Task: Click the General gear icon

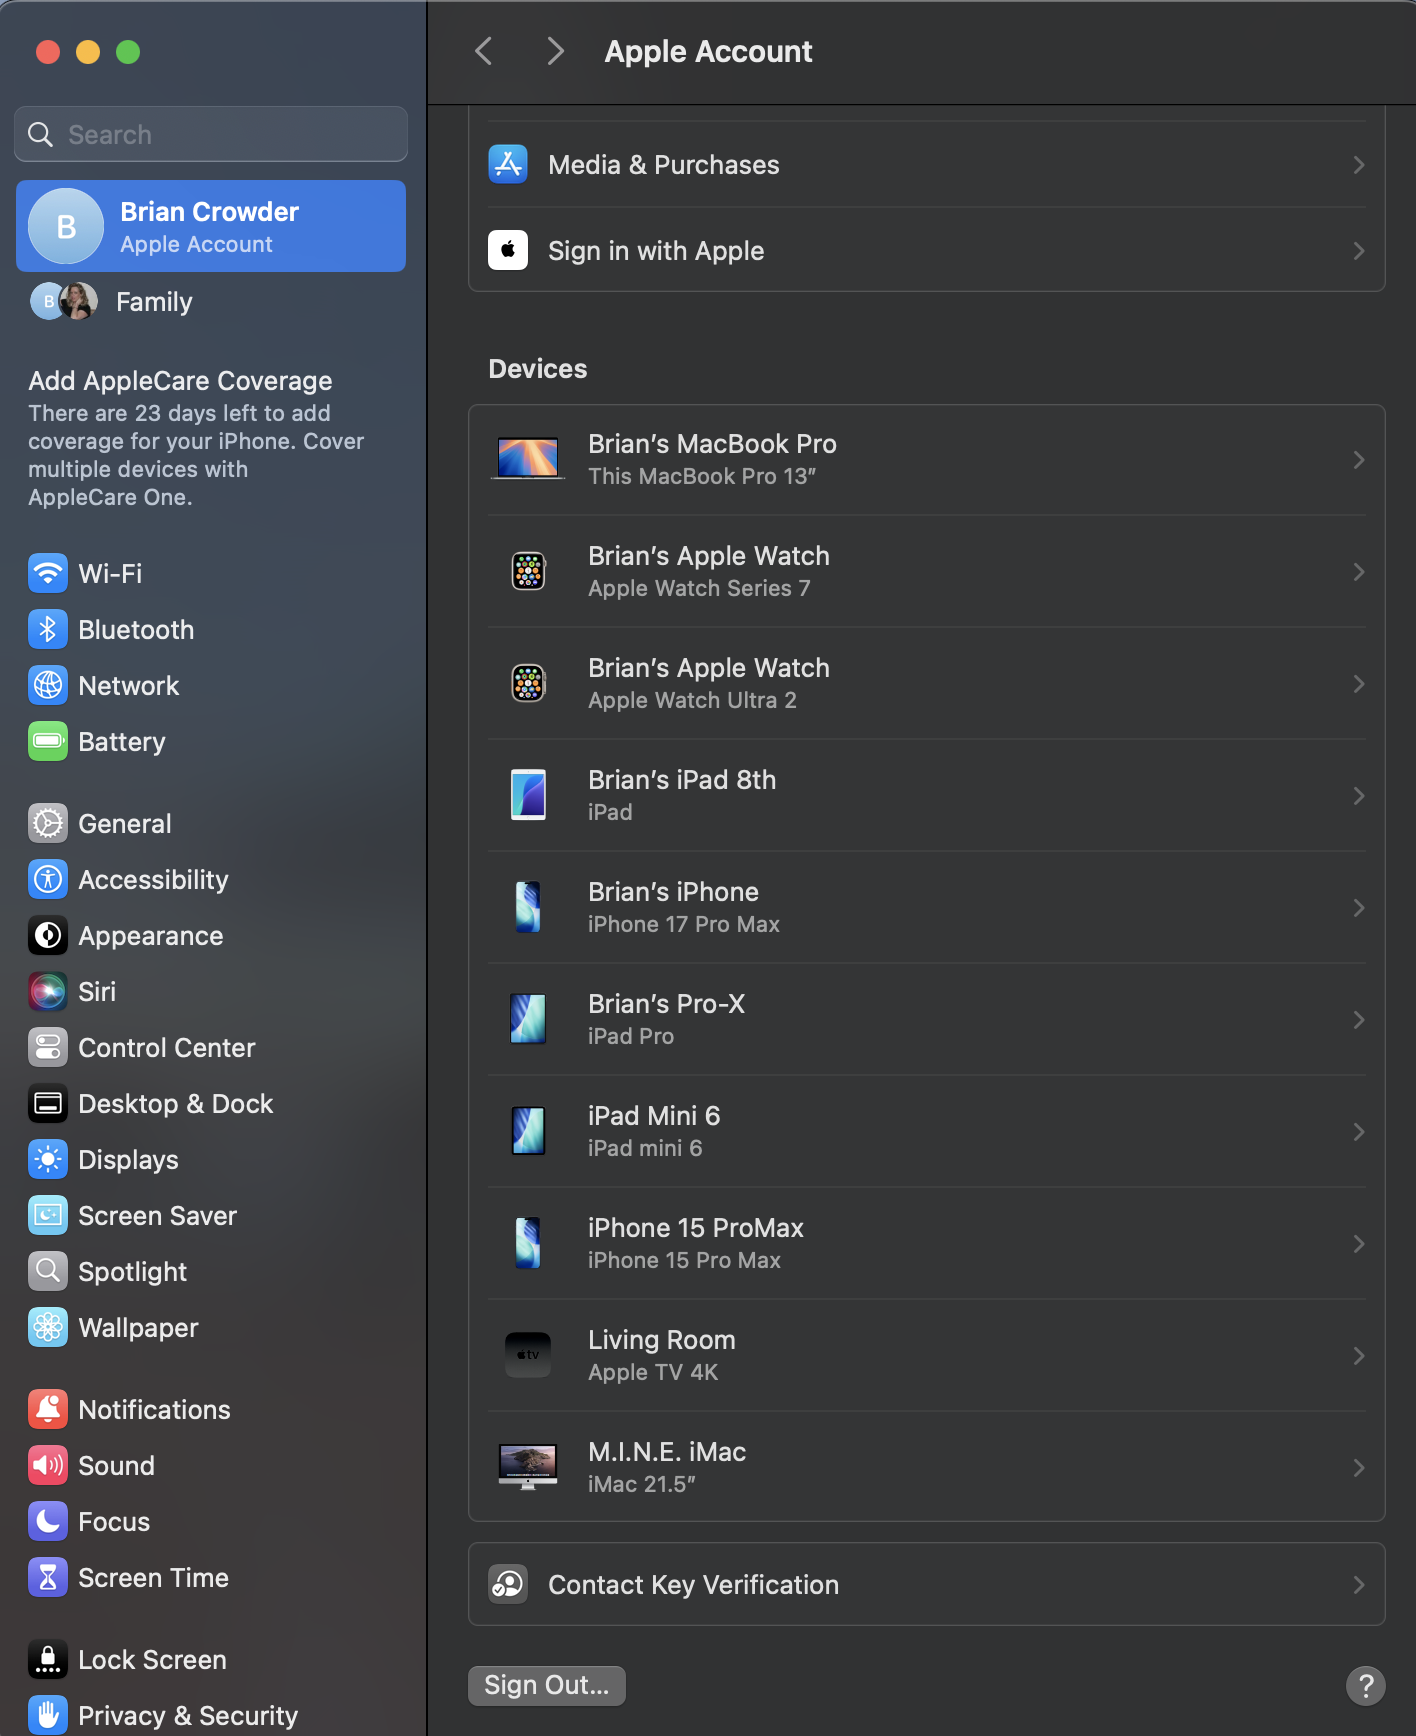Action: click(x=48, y=824)
